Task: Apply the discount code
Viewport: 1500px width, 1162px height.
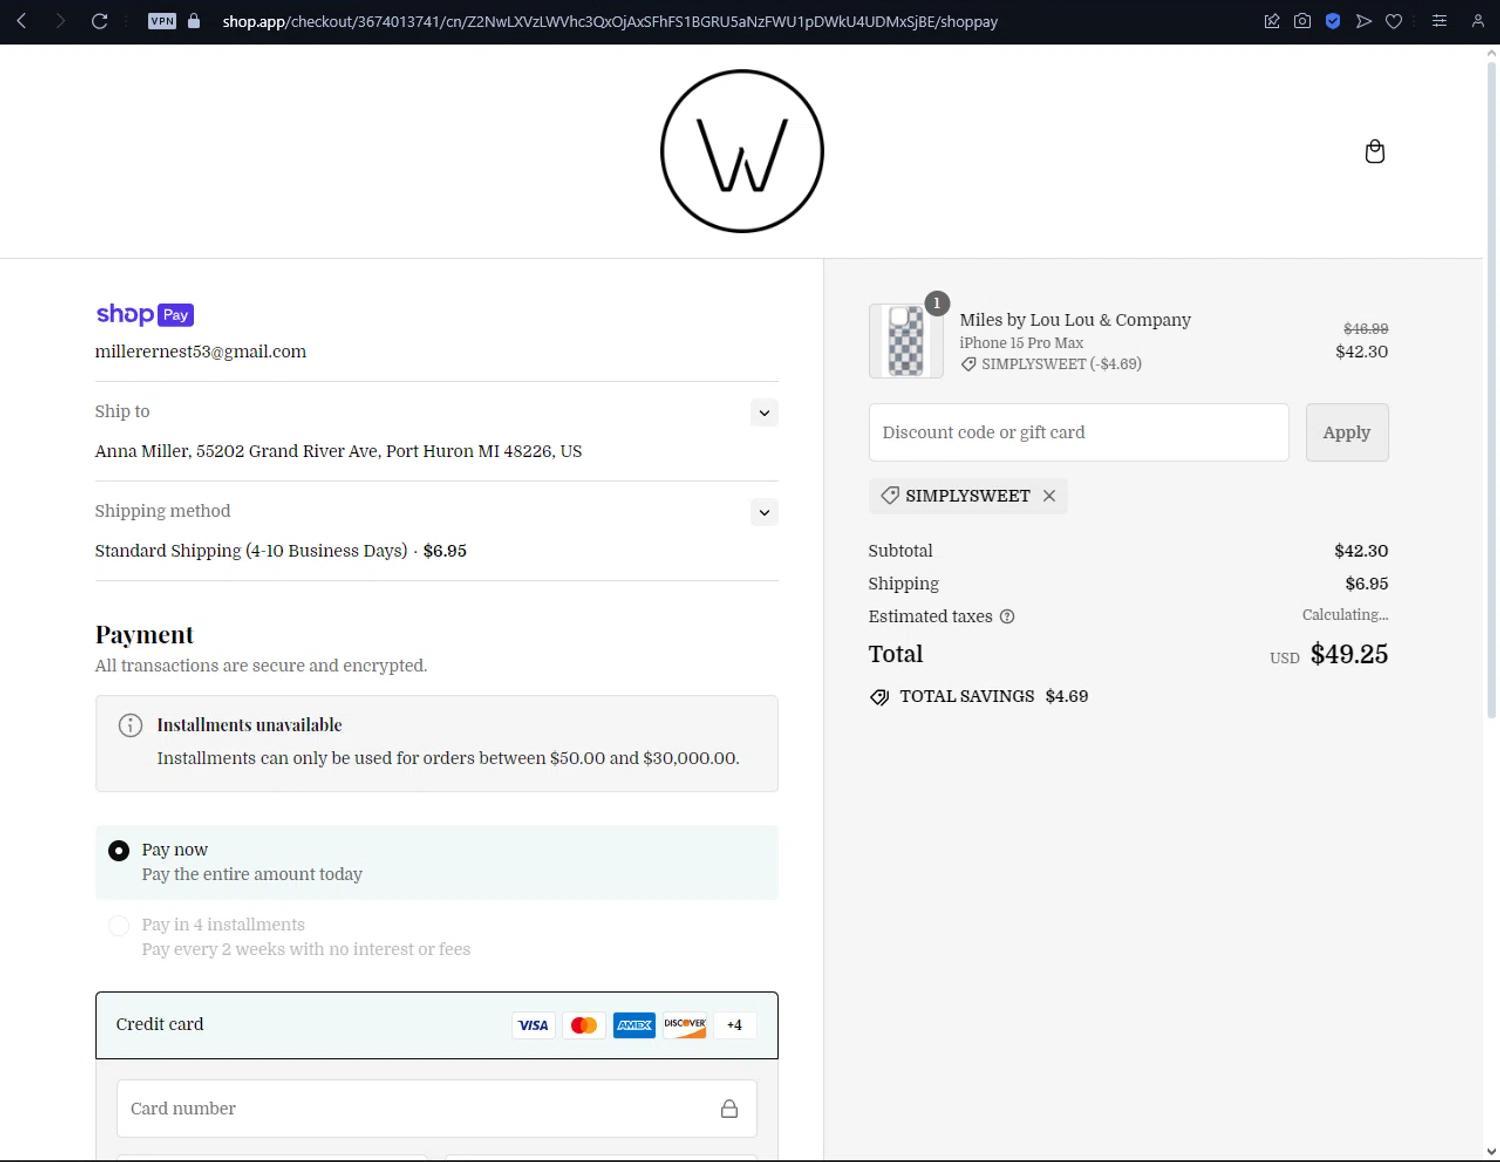Action: (x=1347, y=432)
